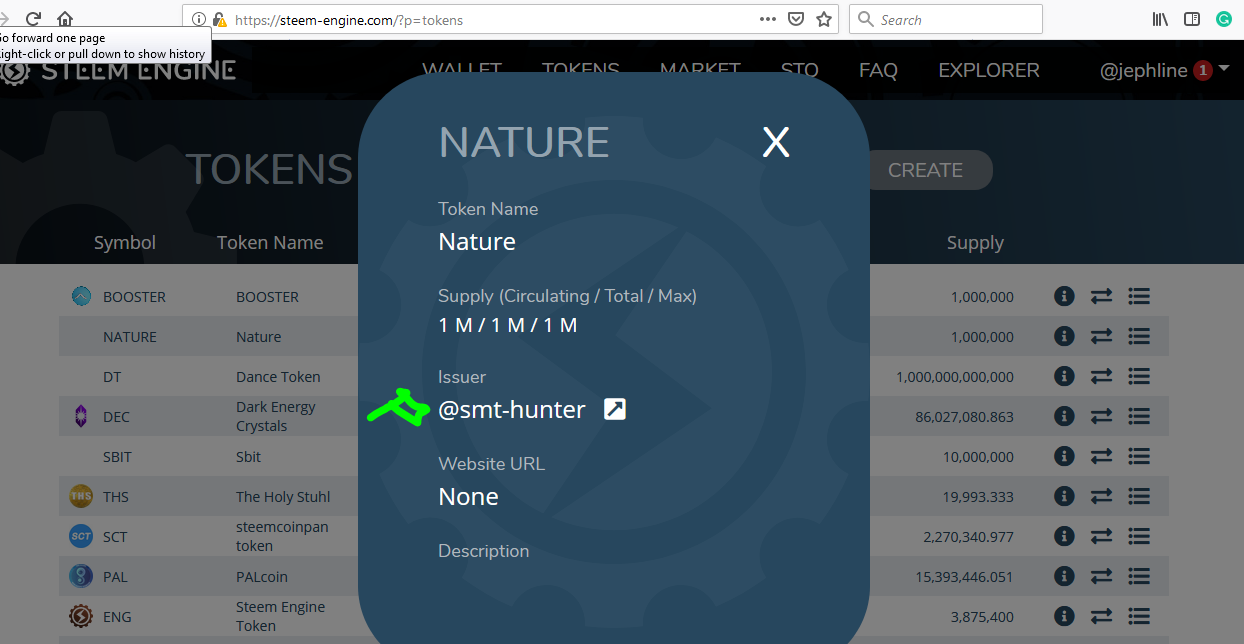Click the BOOSTER token logo

tap(81, 296)
